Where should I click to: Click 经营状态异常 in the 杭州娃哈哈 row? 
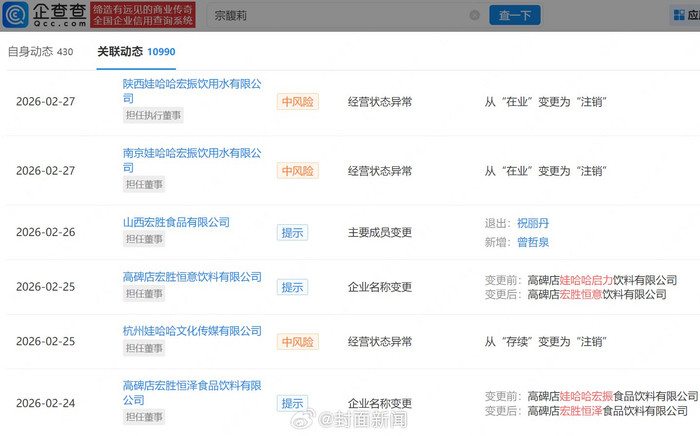click(380, 342)
